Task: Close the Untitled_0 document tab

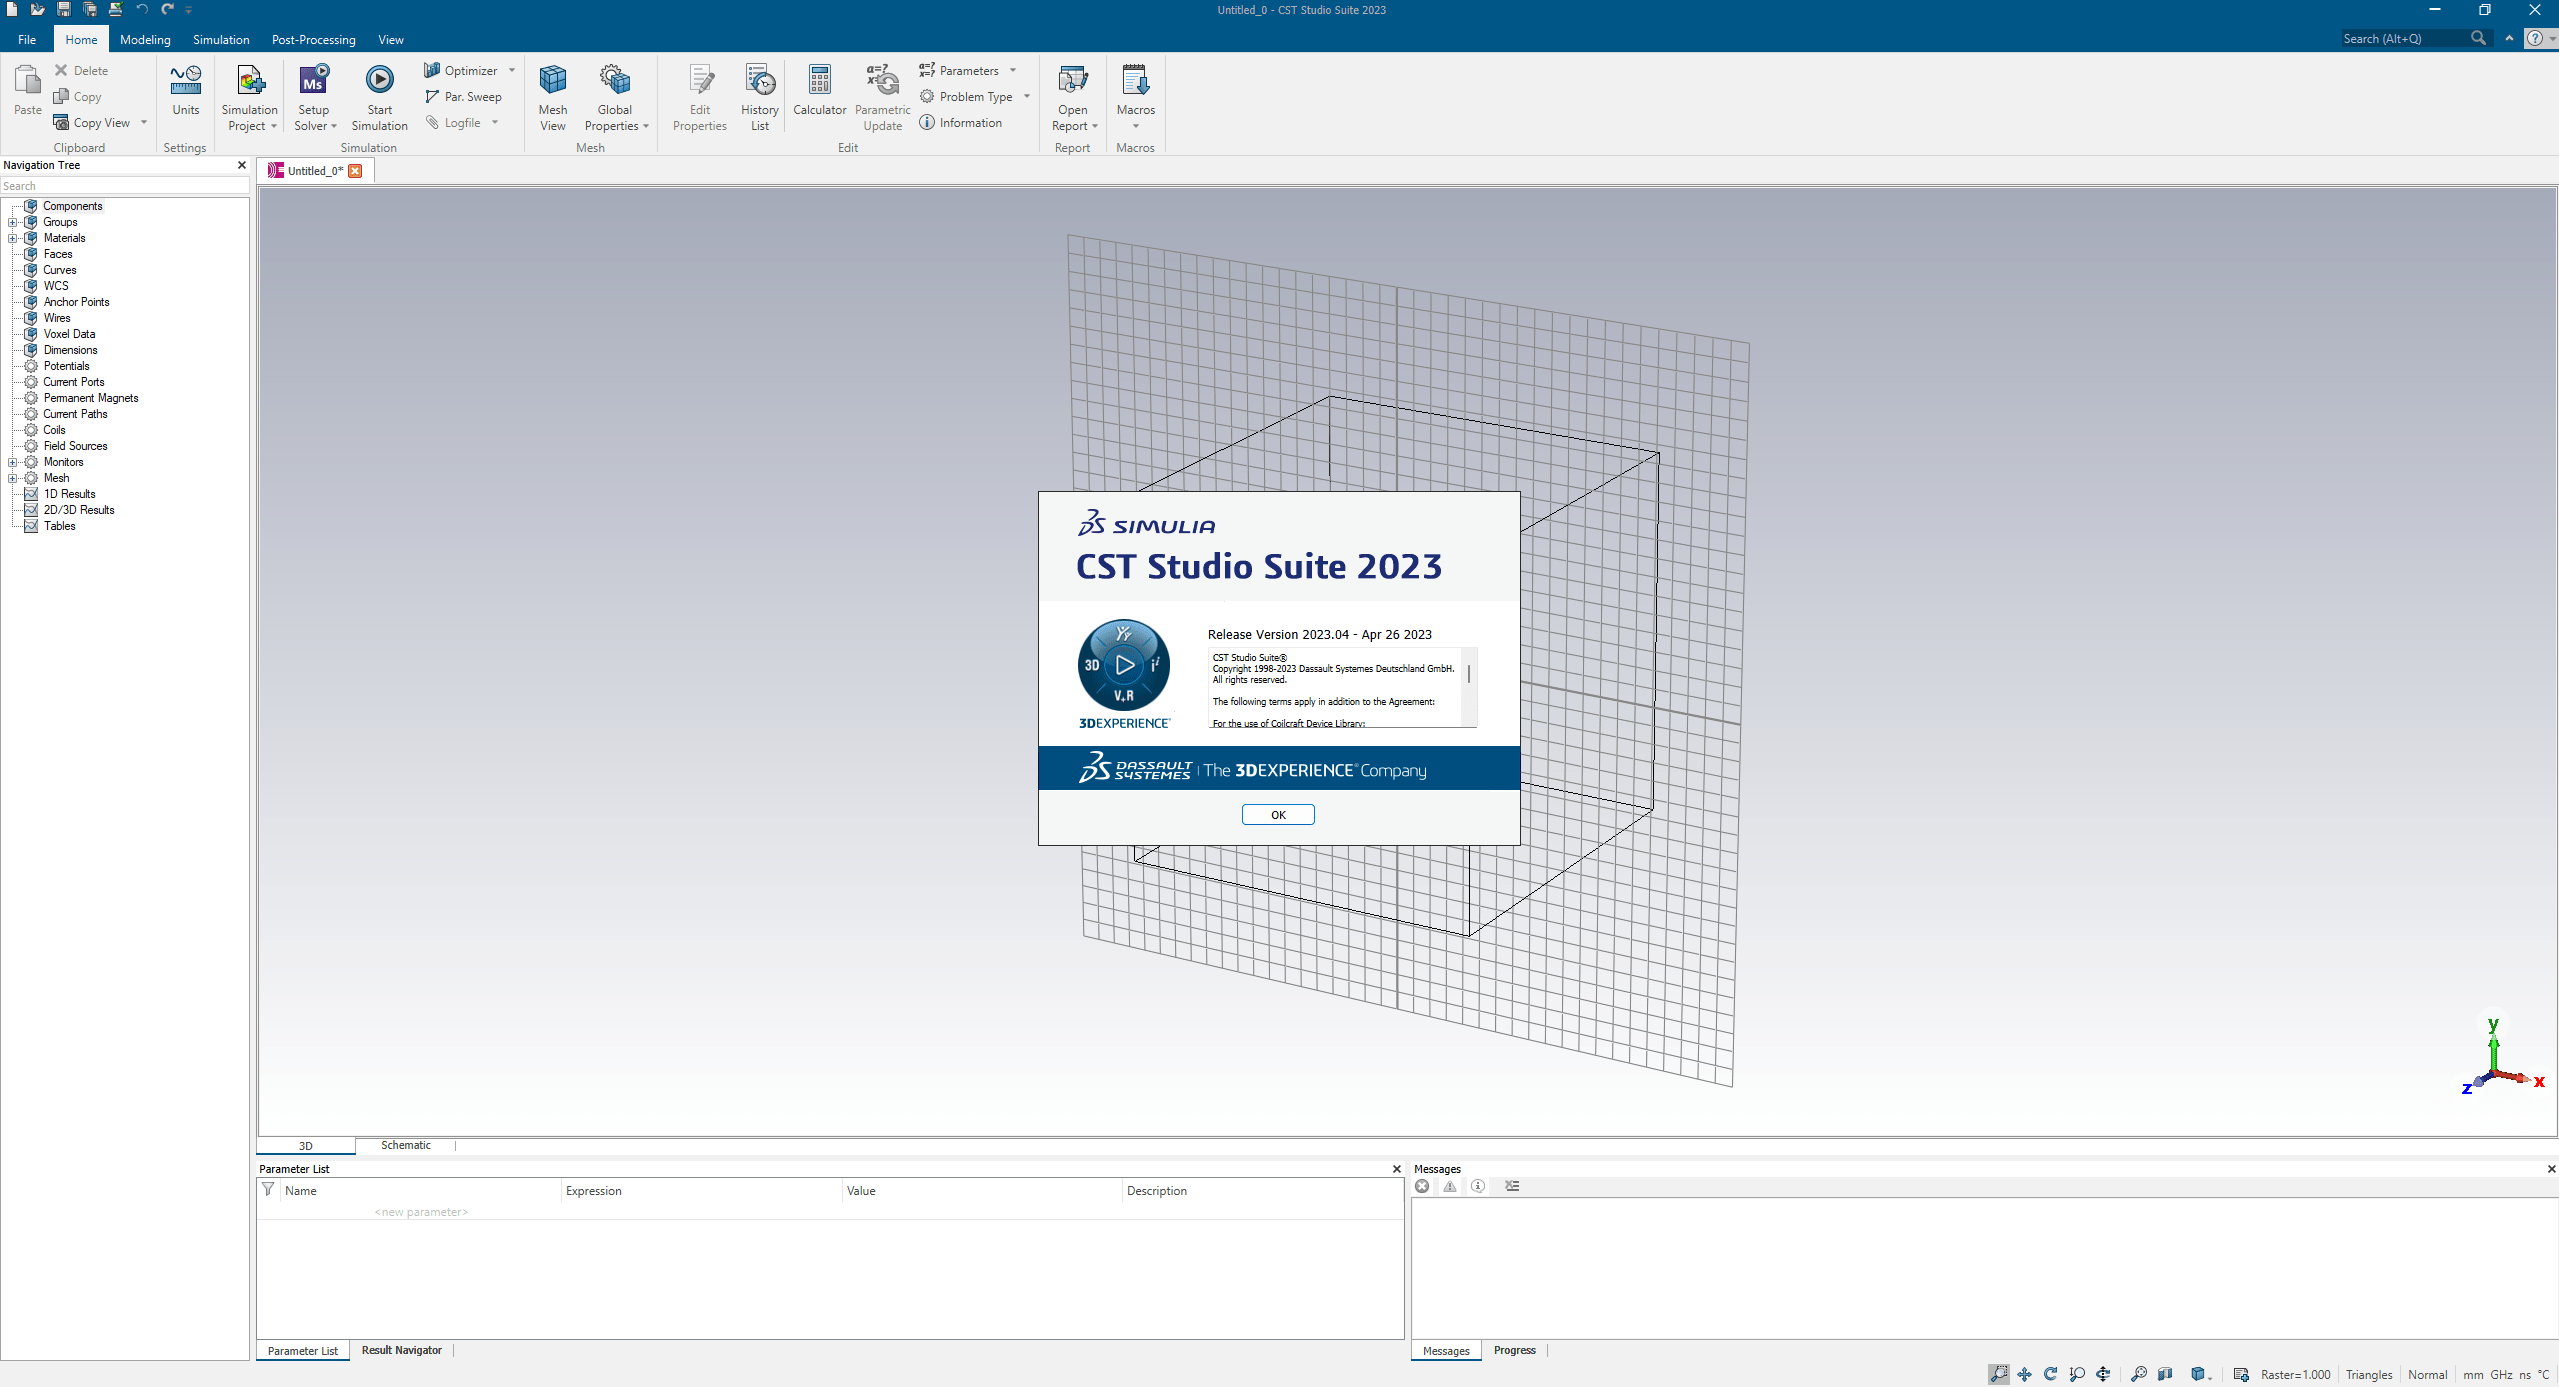Action: pos(355,171)
